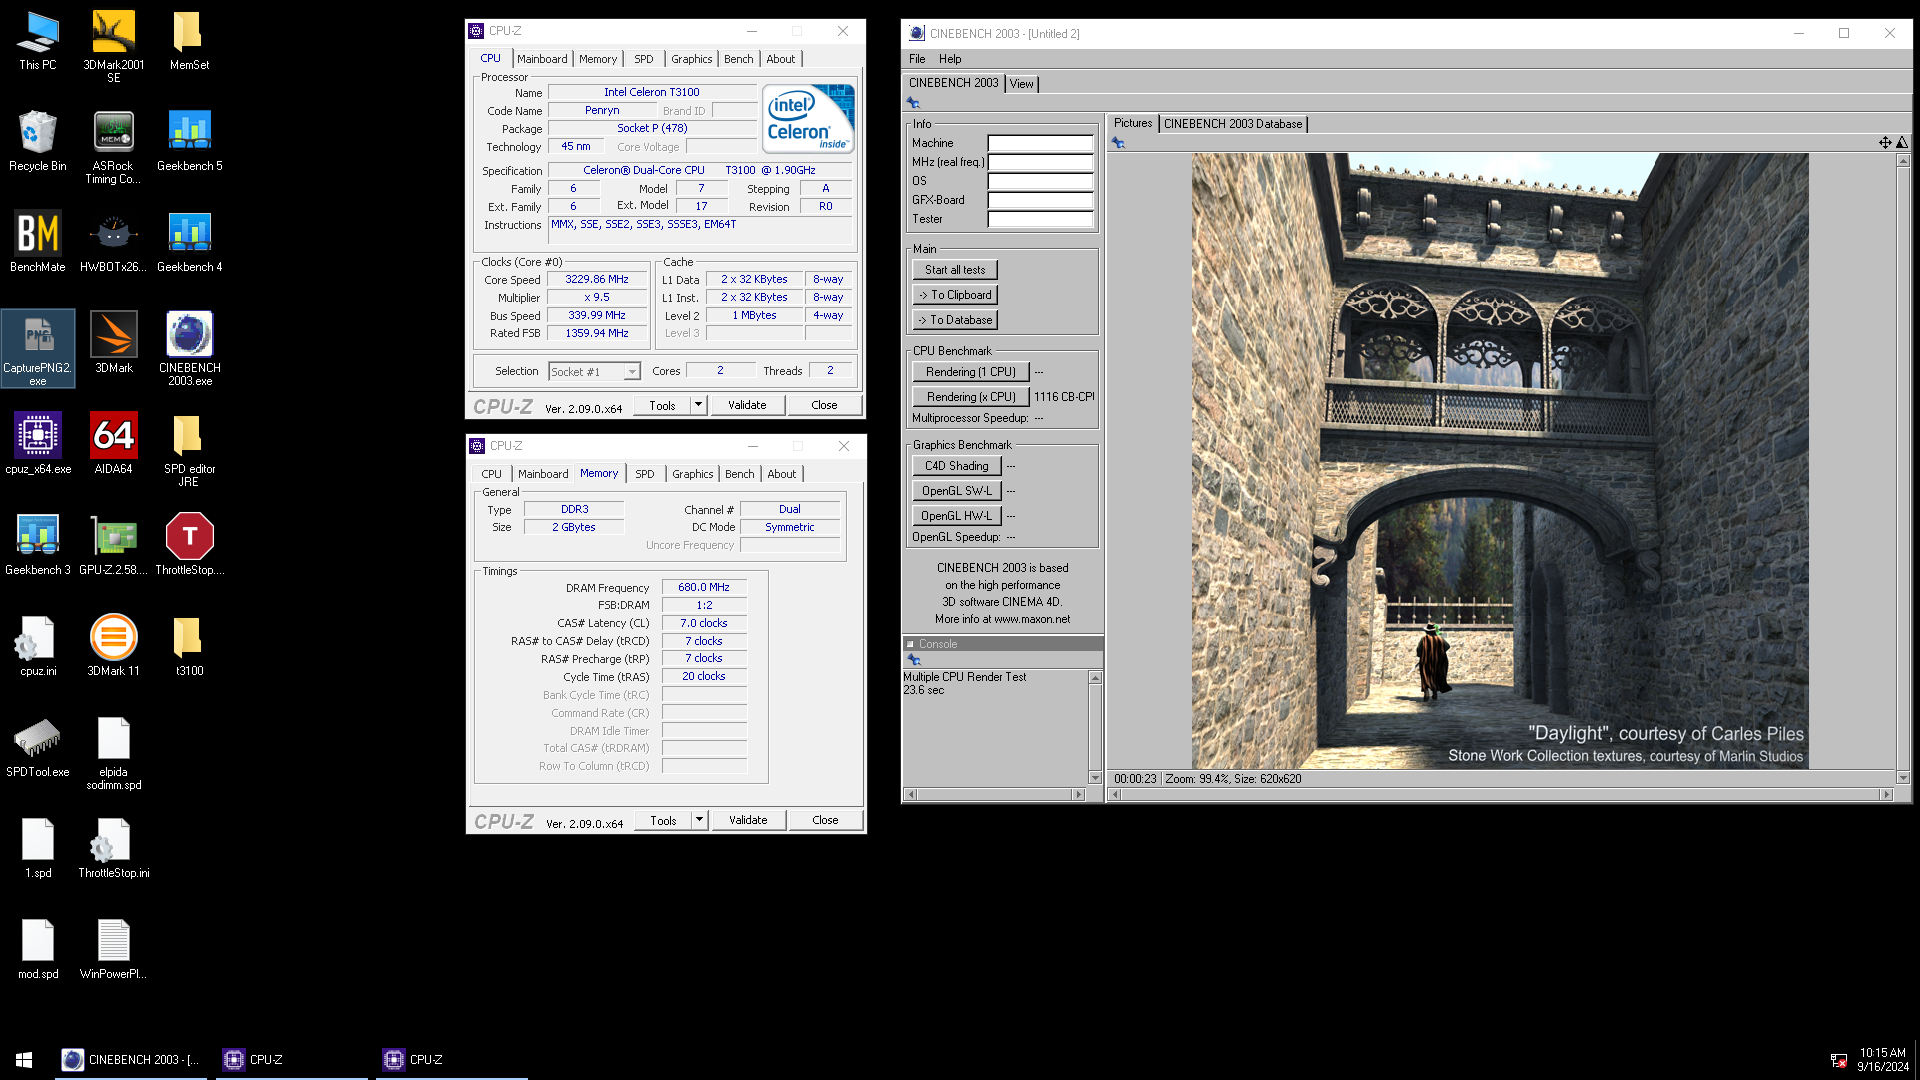Run OpenGL SW-L benchmark
1920x1080 pixels.
click(956, 491)
